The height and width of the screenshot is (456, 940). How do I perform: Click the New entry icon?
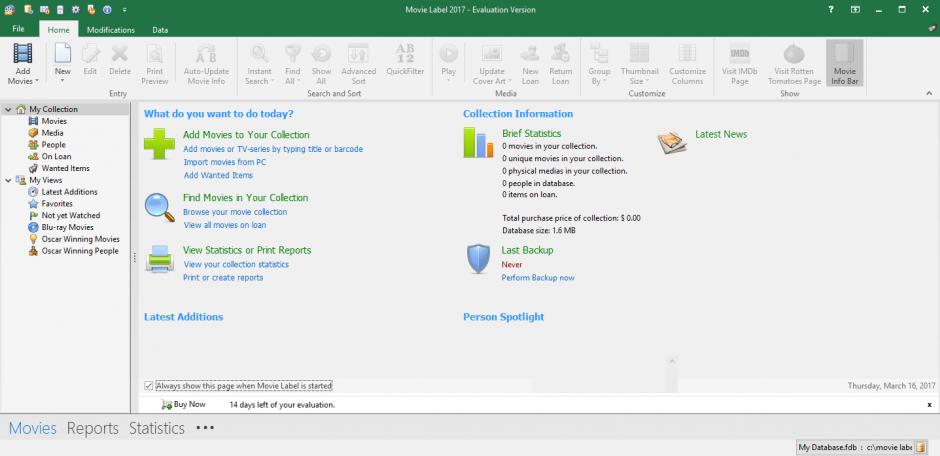pos(63,53)
